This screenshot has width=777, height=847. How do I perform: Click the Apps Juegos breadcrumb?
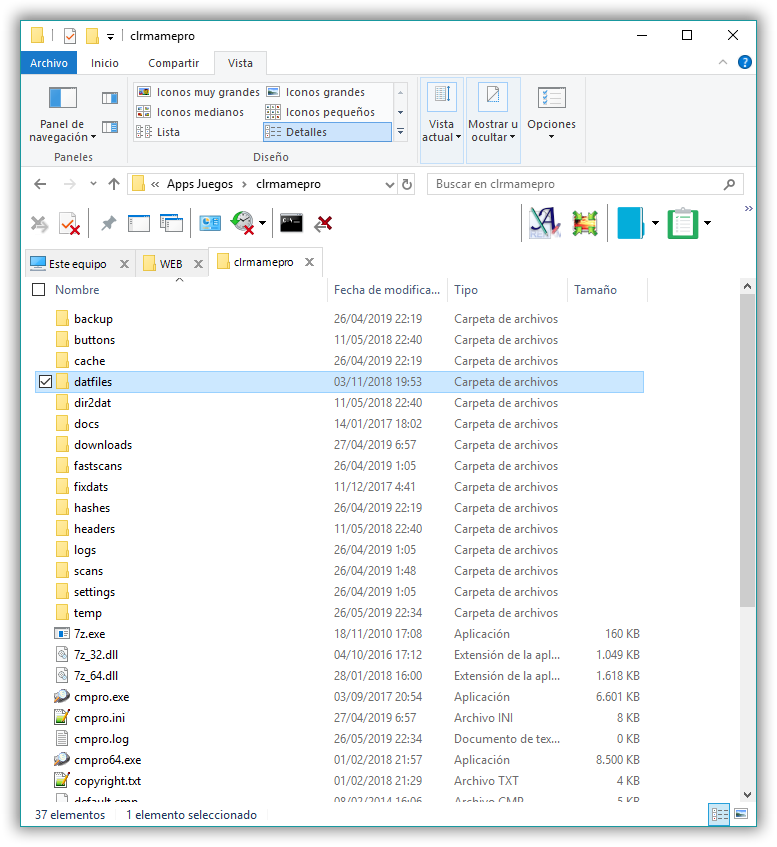click(x=199, y=184)
